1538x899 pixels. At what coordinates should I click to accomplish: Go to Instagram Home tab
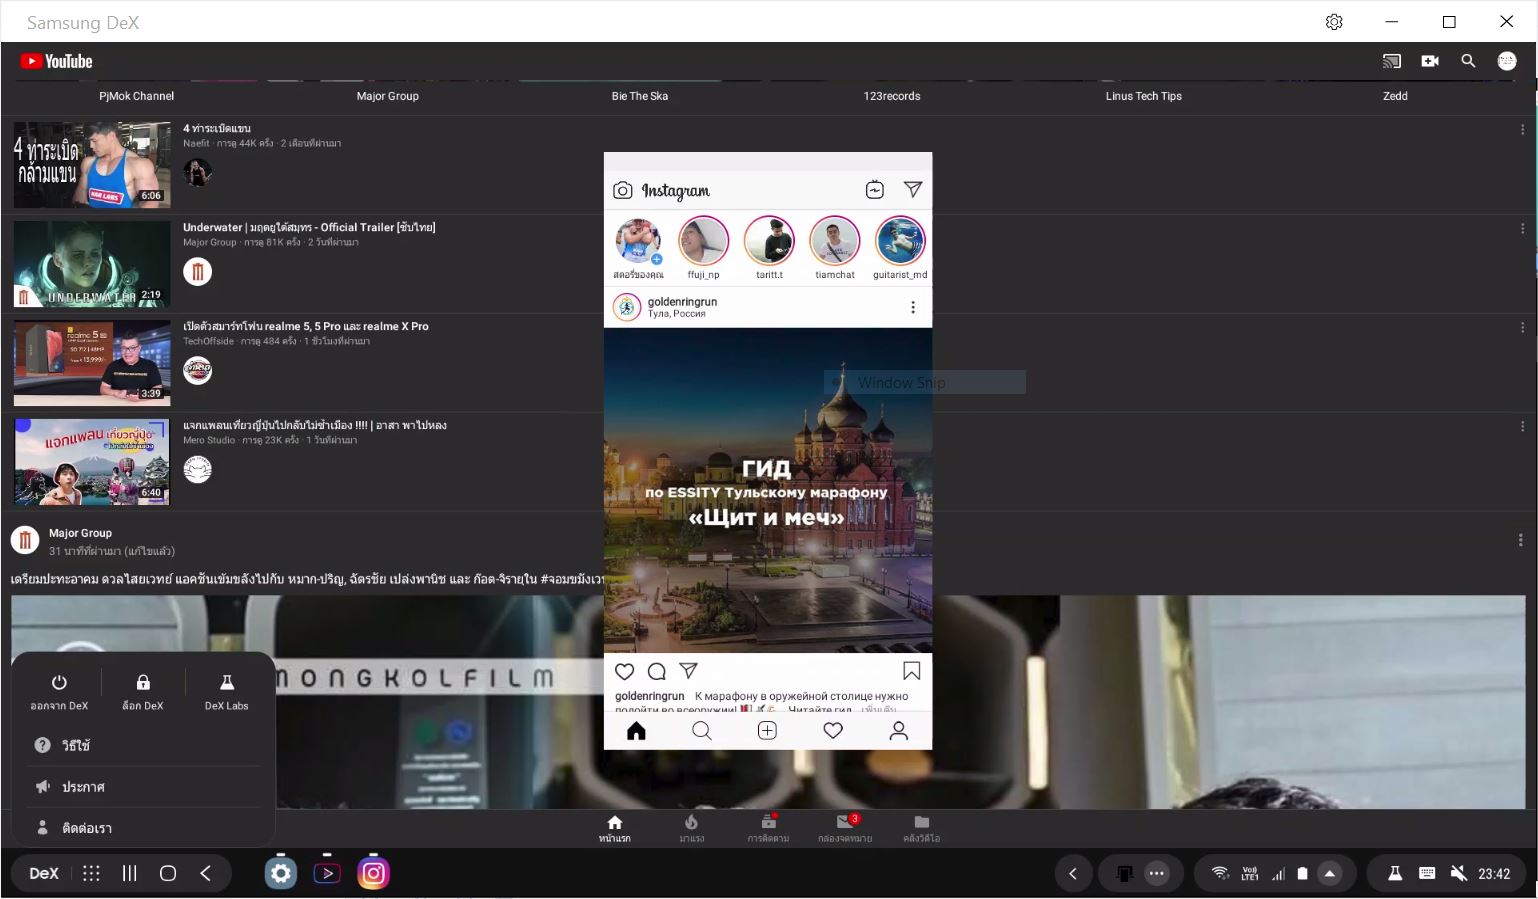coord(636,731)
